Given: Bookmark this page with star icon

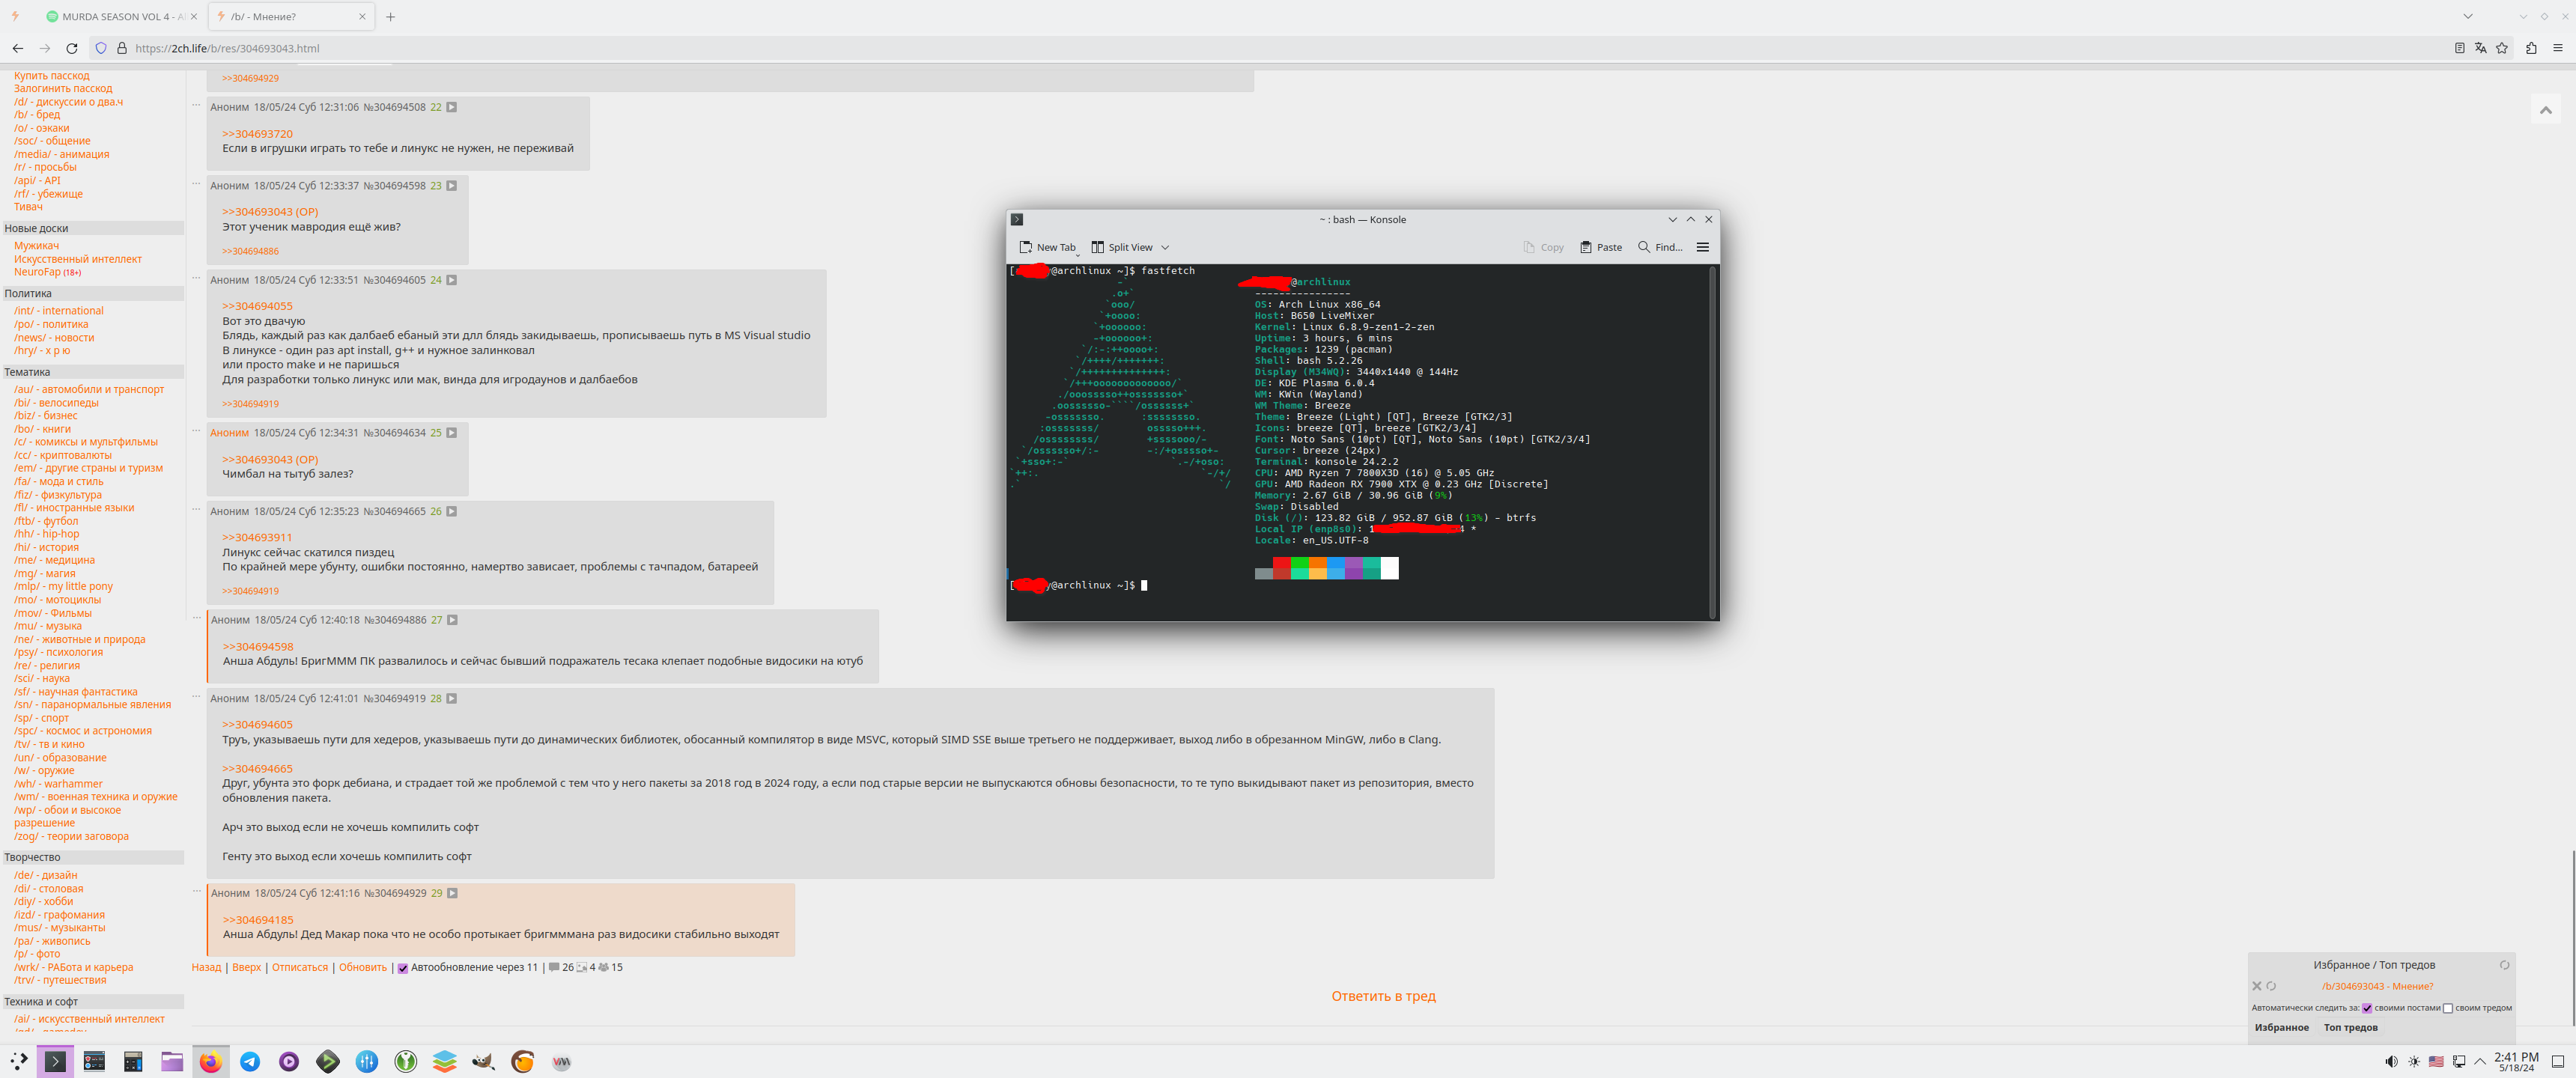Looking at the screenshot, I should point(2502,48).
